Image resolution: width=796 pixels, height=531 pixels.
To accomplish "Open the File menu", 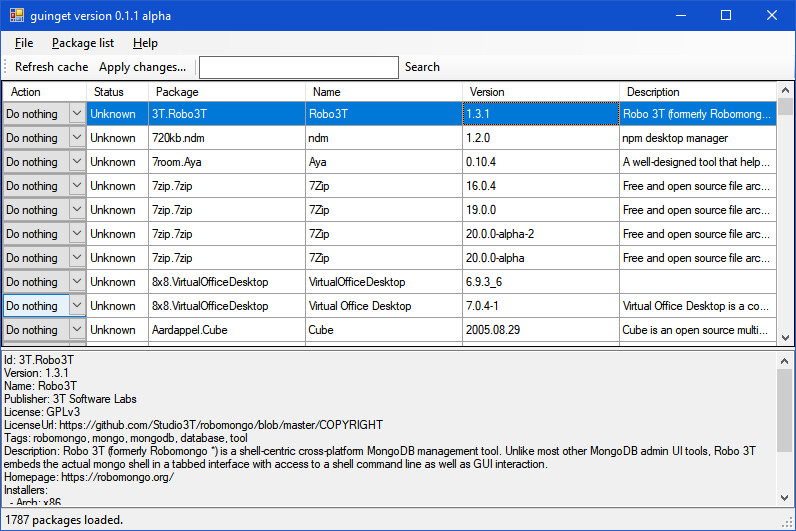I will (x=24, y=43).
